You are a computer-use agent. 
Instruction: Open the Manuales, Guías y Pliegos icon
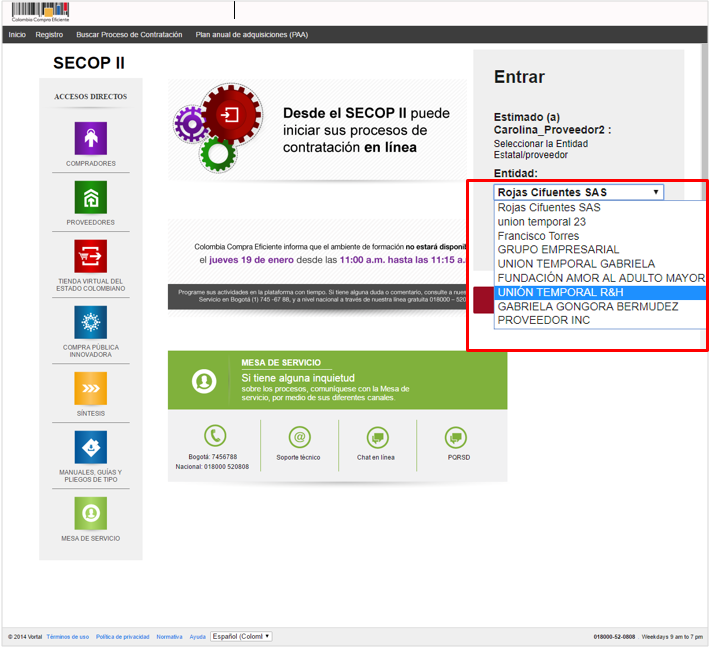[91, 447]
